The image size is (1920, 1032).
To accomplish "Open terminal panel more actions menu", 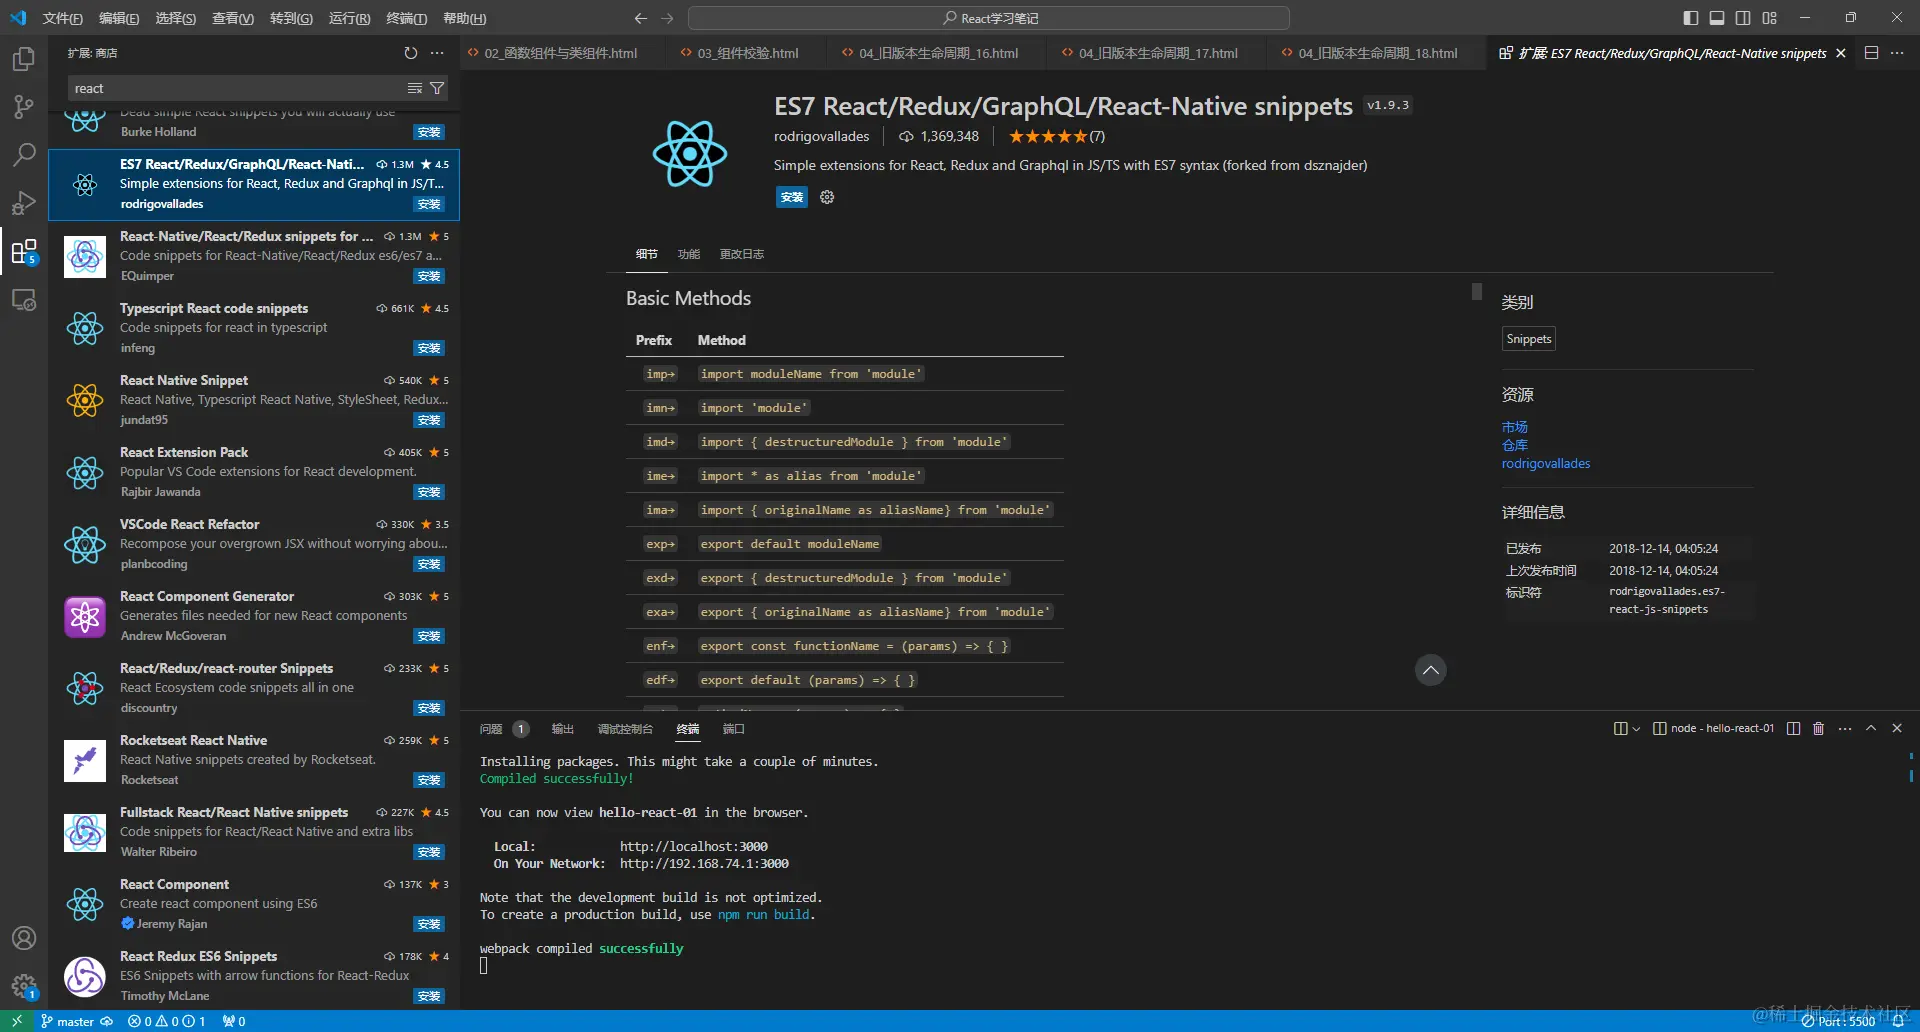I will point(1845,729).
